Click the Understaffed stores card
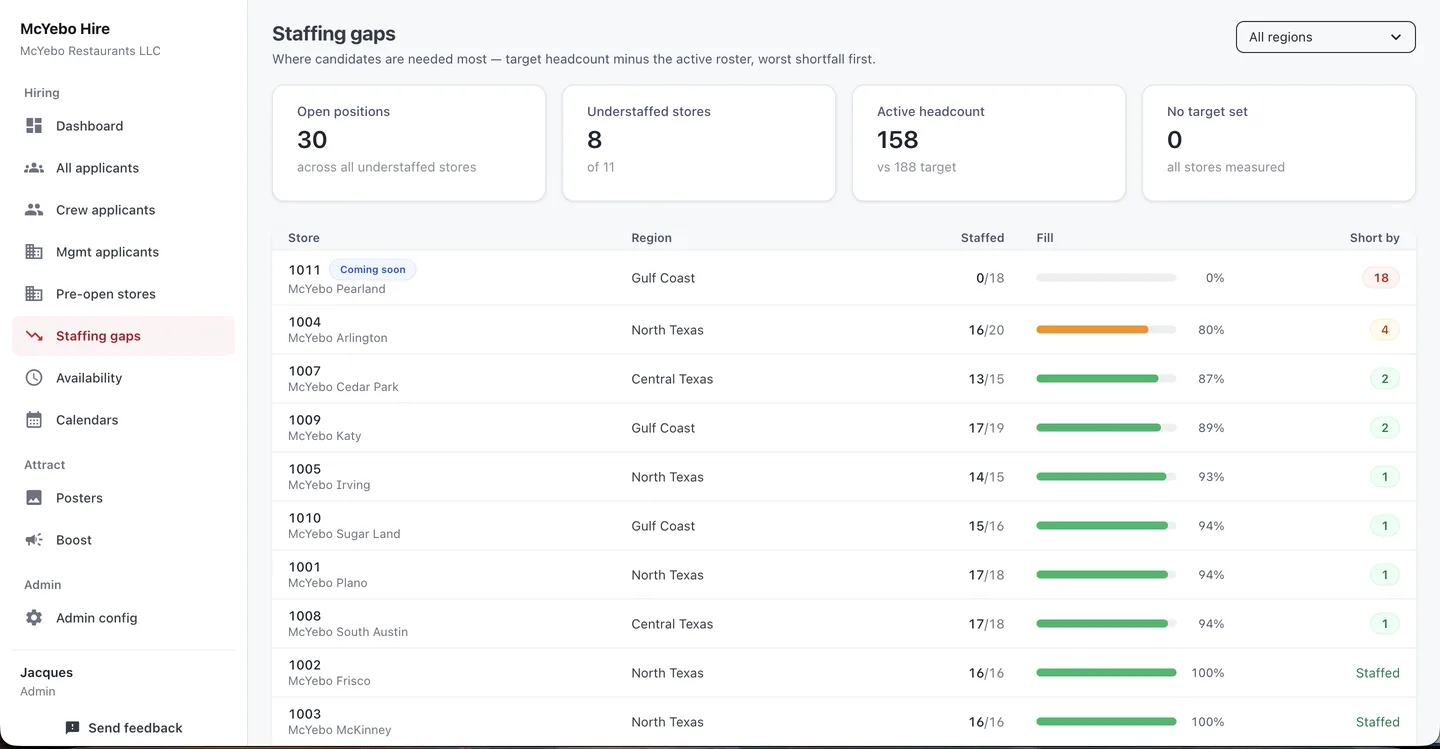 click(699, 143)
